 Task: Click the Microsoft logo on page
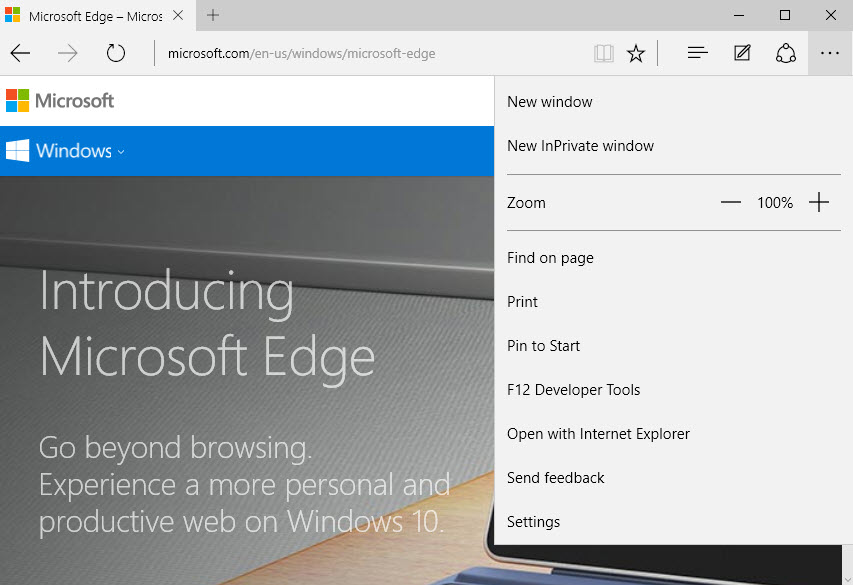pos(60,101)
